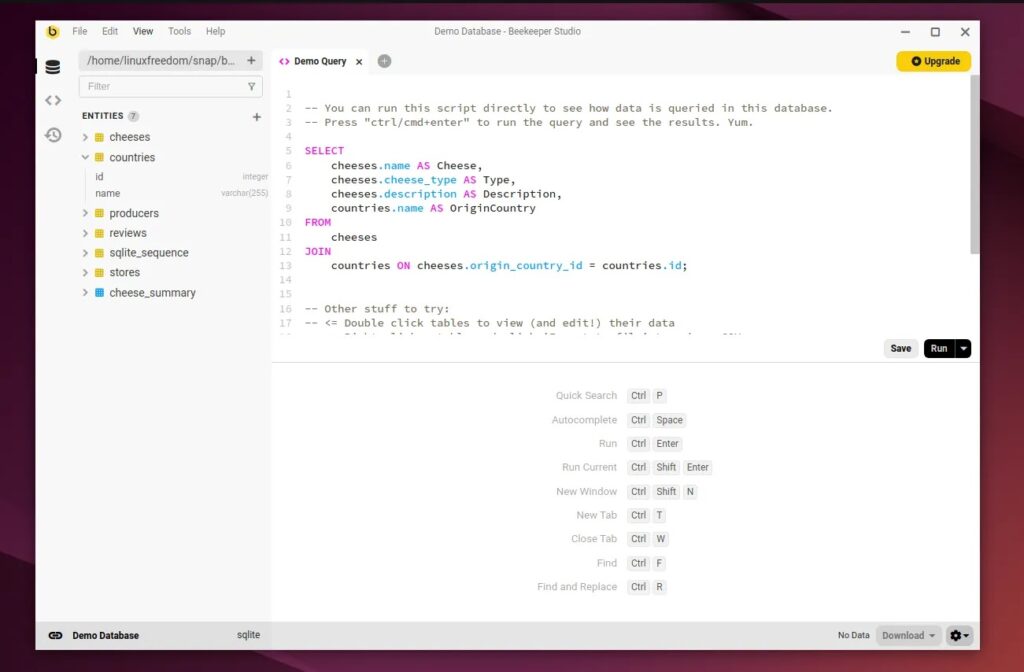Screen dimensions: 1024x672
Task: Open Run options dropdown arrow
Action: [x=963, y=349]
